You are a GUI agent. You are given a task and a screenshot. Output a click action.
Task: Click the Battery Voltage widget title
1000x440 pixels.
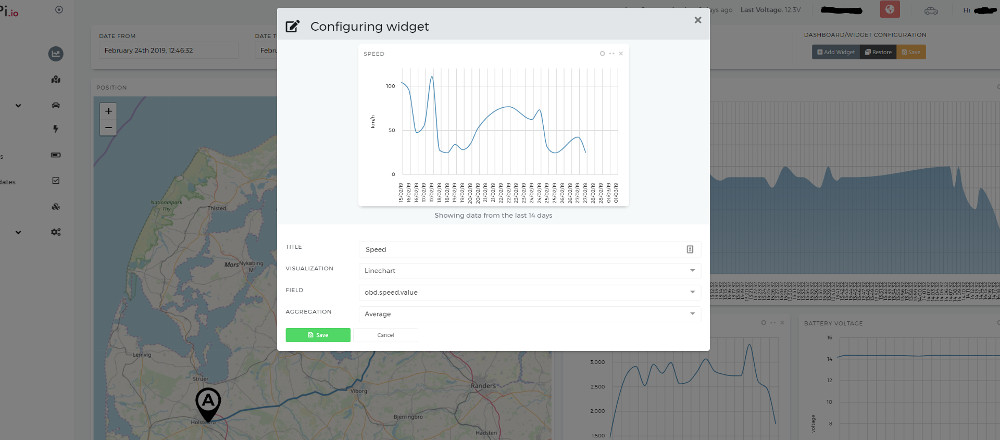coord(834,323)
